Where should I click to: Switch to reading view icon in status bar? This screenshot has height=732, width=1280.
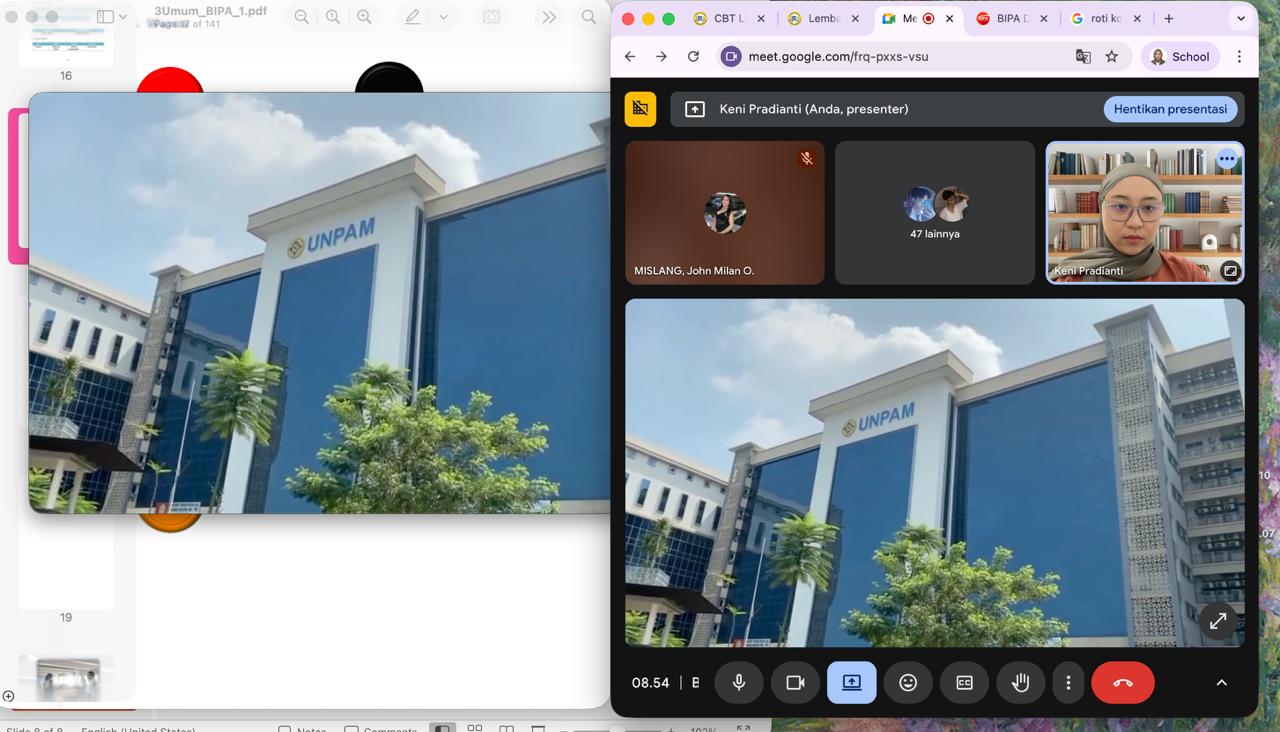coord(507,728)
